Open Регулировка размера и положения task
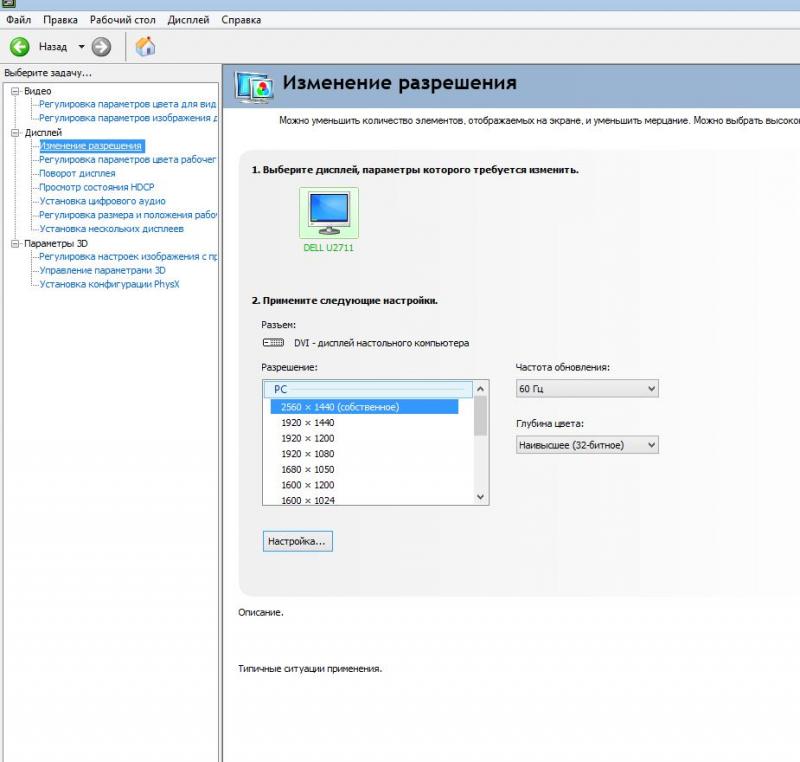The width and height of the screenshot is (800, 762). (128, 215)
